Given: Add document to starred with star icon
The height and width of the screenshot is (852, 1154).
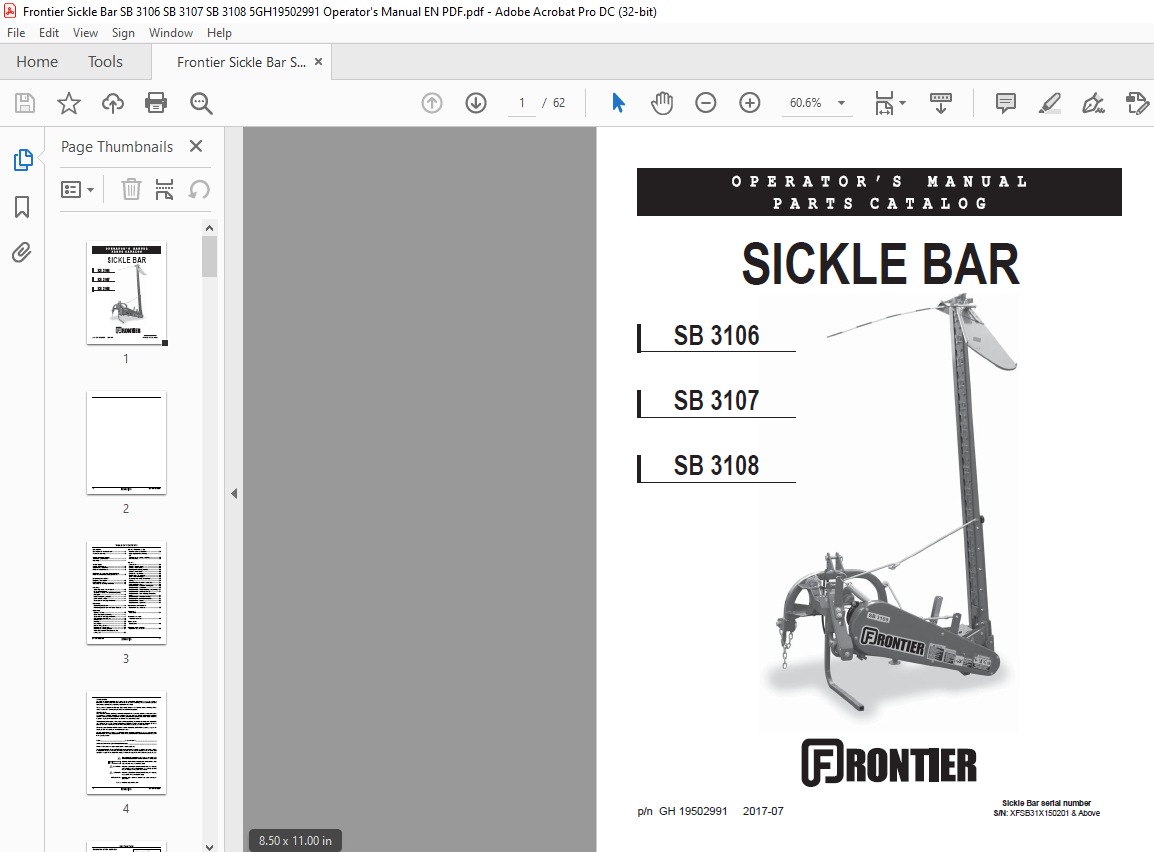Looking at the screenshot, I should (x=68, y=103).
